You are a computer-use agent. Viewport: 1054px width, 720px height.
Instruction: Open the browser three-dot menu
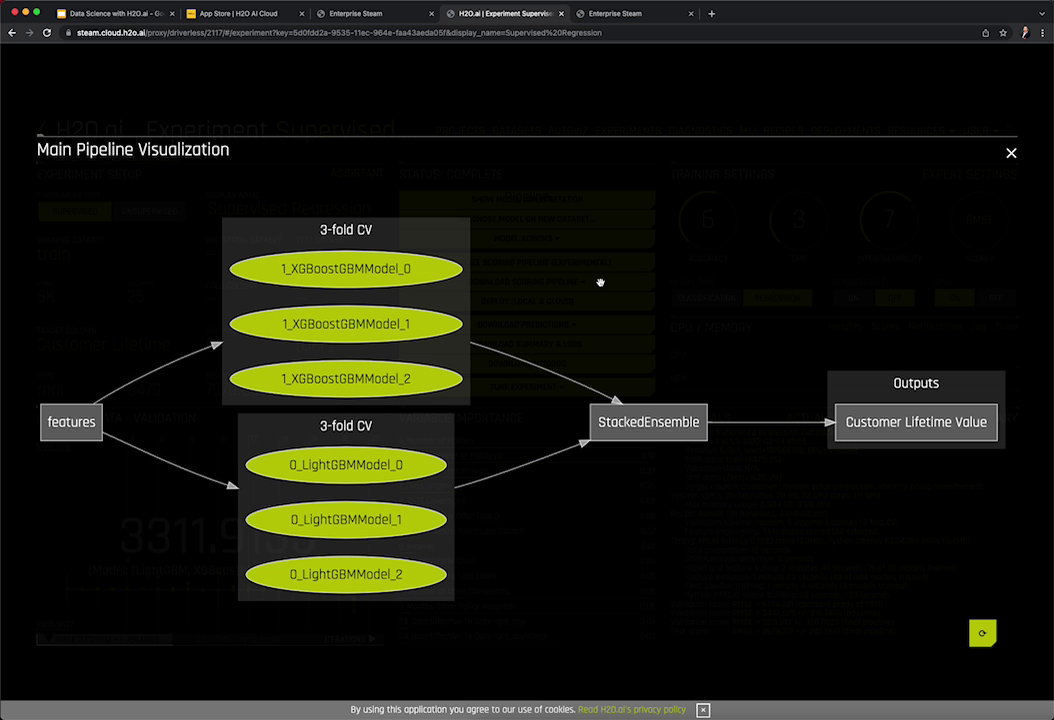click(x=1042, y=33)
